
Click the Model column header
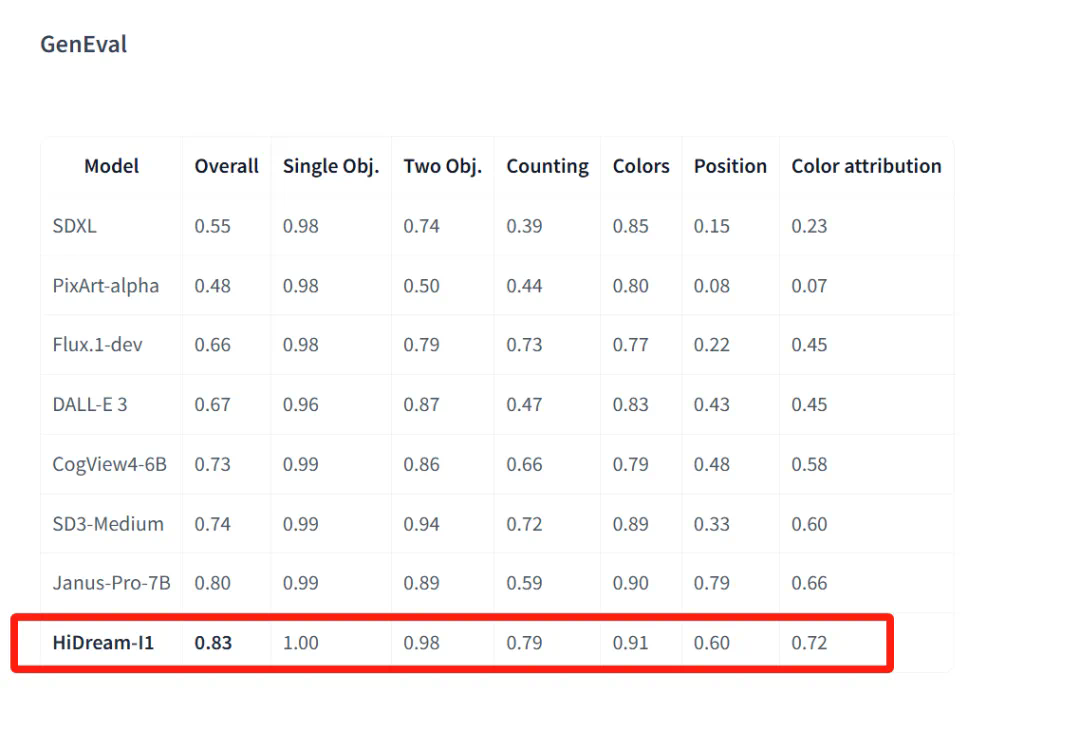click(111, 166)
